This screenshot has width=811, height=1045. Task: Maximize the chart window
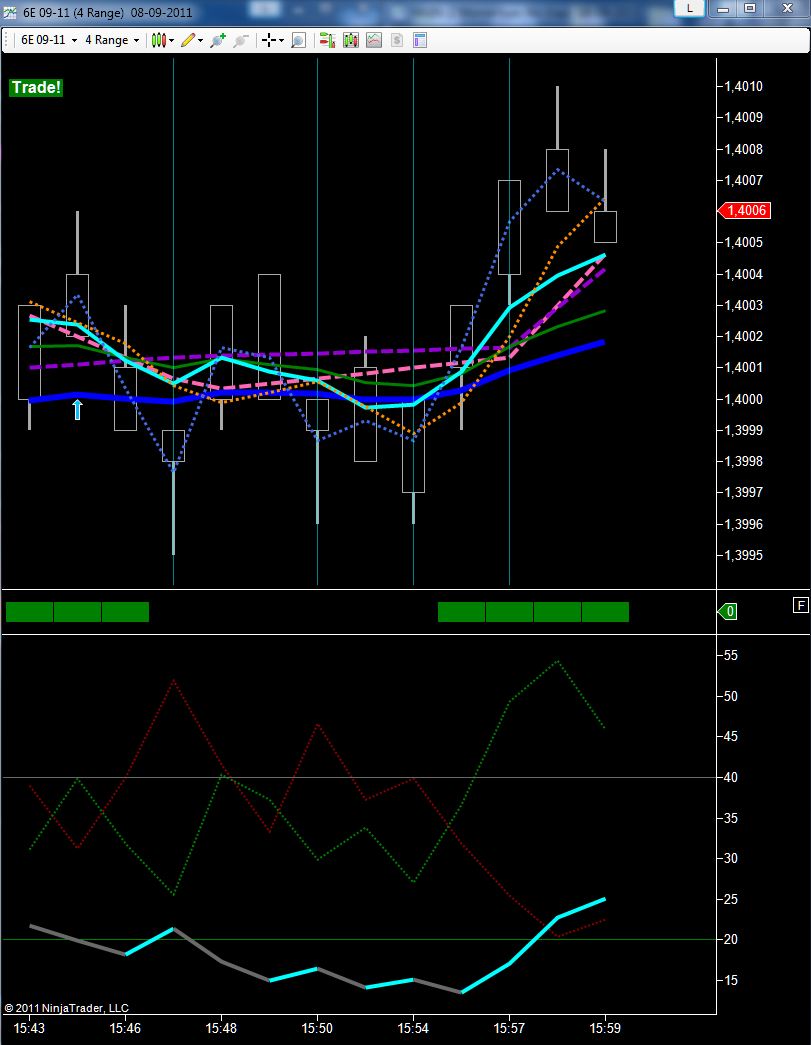point(750,9)
